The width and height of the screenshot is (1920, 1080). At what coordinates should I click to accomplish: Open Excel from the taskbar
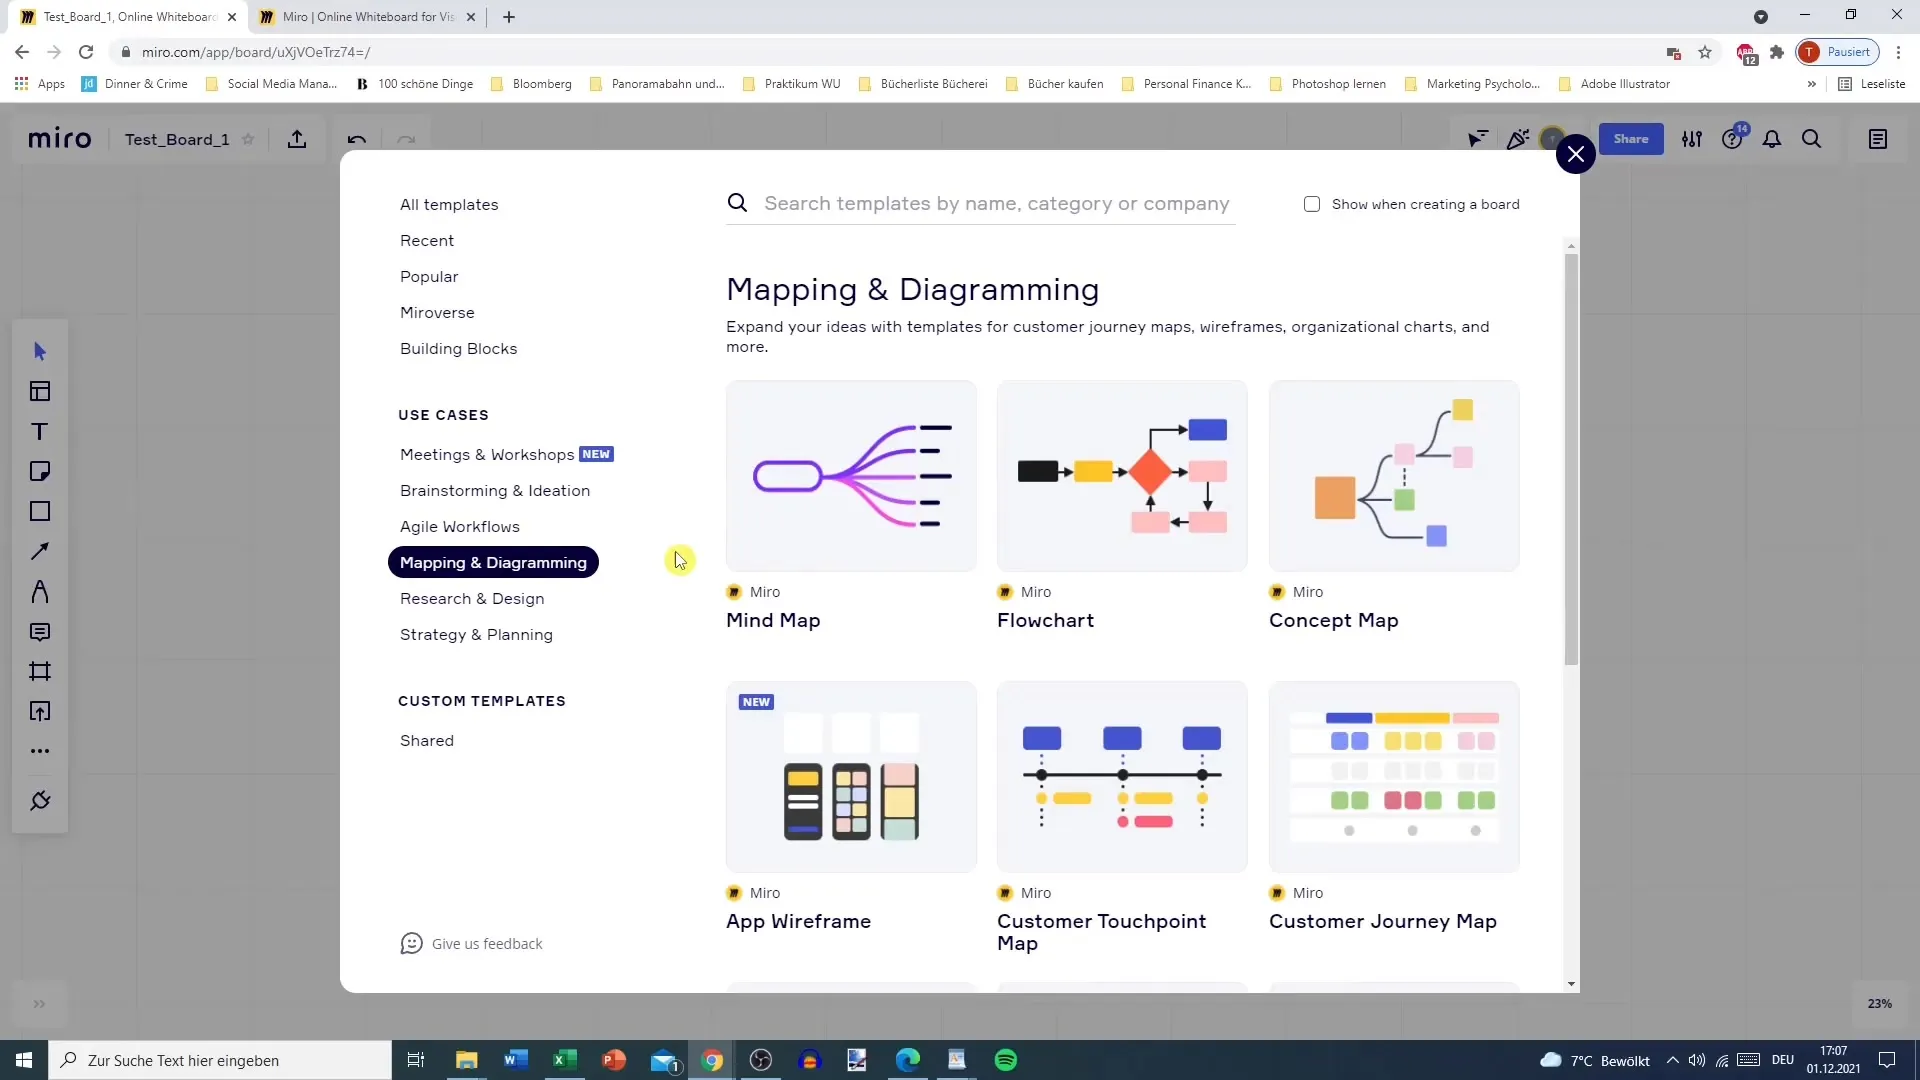click(565, 1060)
